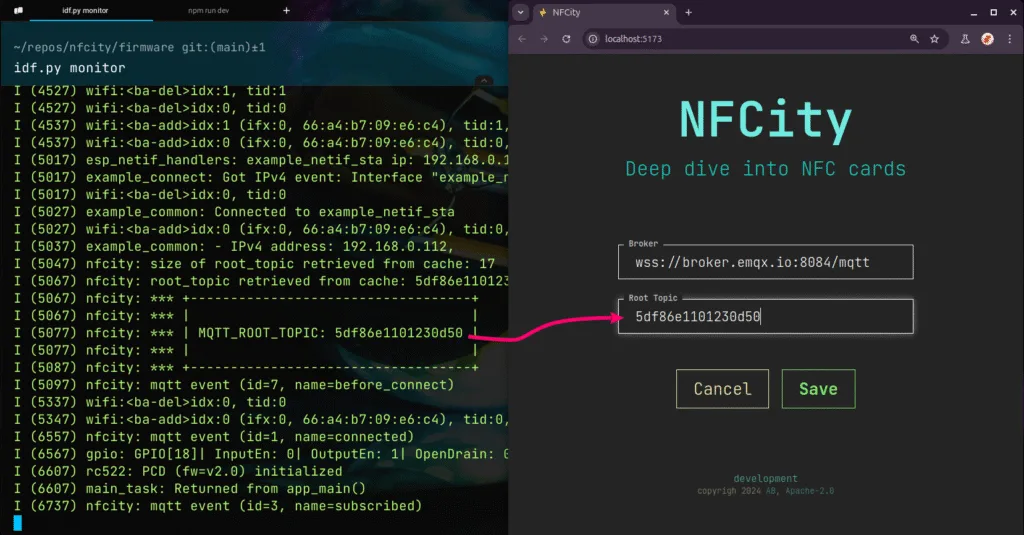The height and width of the screenshot is (535, 1024).
Task: Click the terminal app icon at top-left
Action: [x=18, y=10]
